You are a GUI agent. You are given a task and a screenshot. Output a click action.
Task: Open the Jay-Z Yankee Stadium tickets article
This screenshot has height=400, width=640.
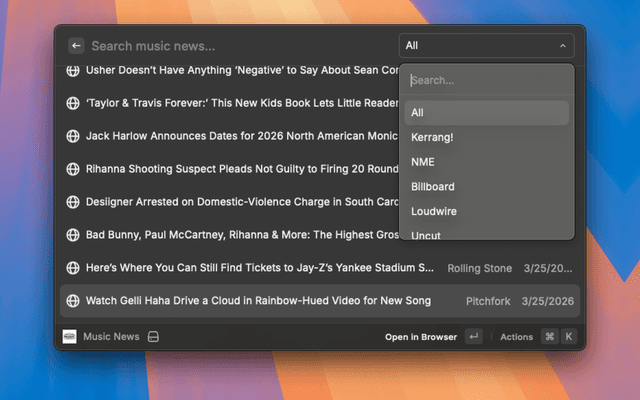point(260,268)
